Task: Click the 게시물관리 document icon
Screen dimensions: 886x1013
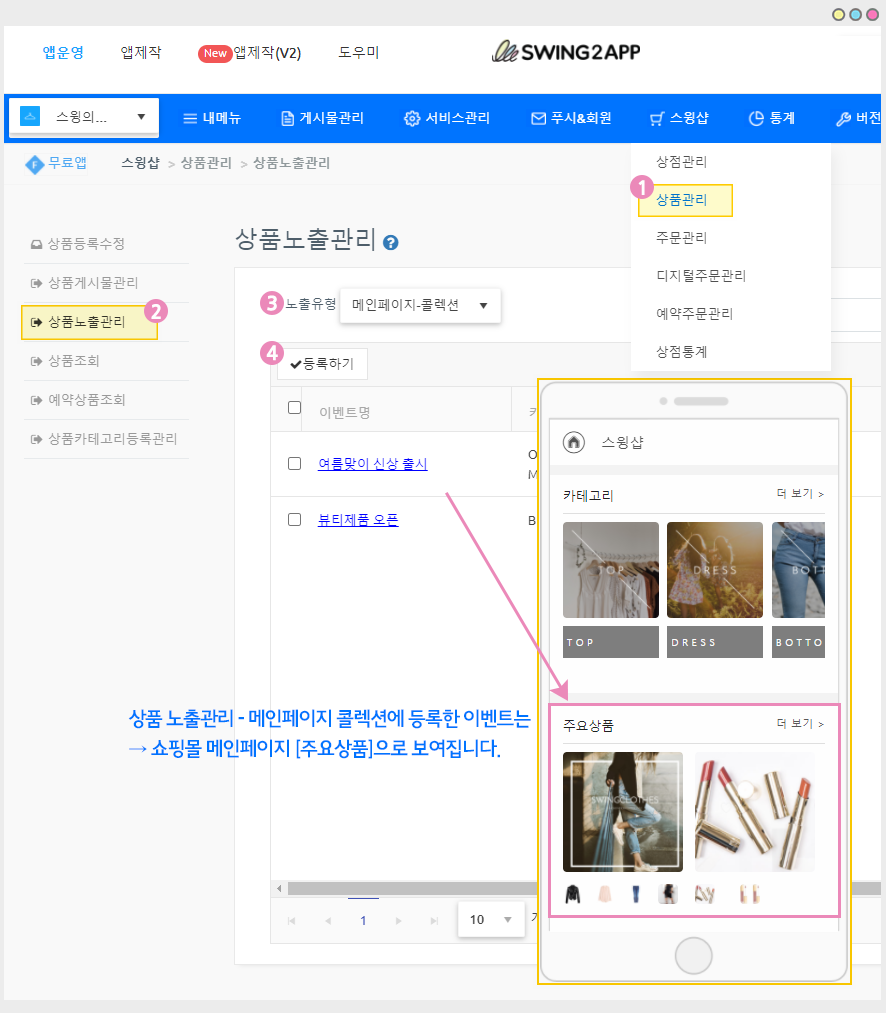Action: tap(287, 118)
